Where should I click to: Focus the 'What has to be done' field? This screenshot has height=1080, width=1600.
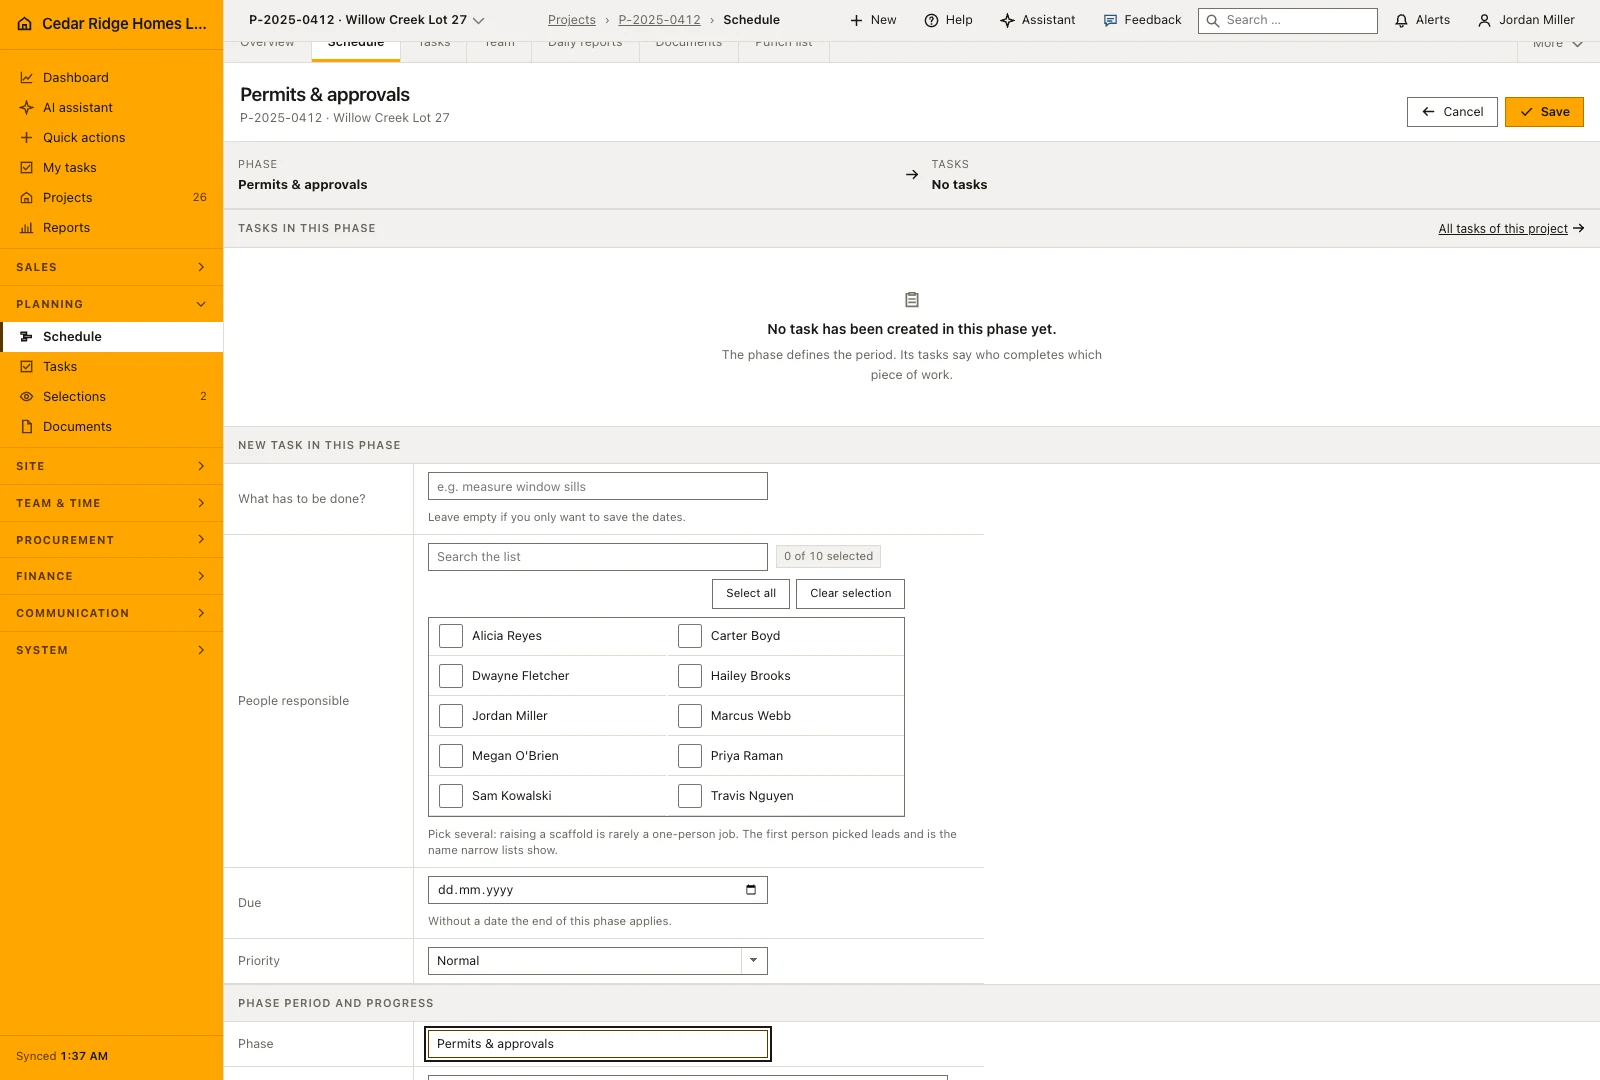tap(597, 486)
